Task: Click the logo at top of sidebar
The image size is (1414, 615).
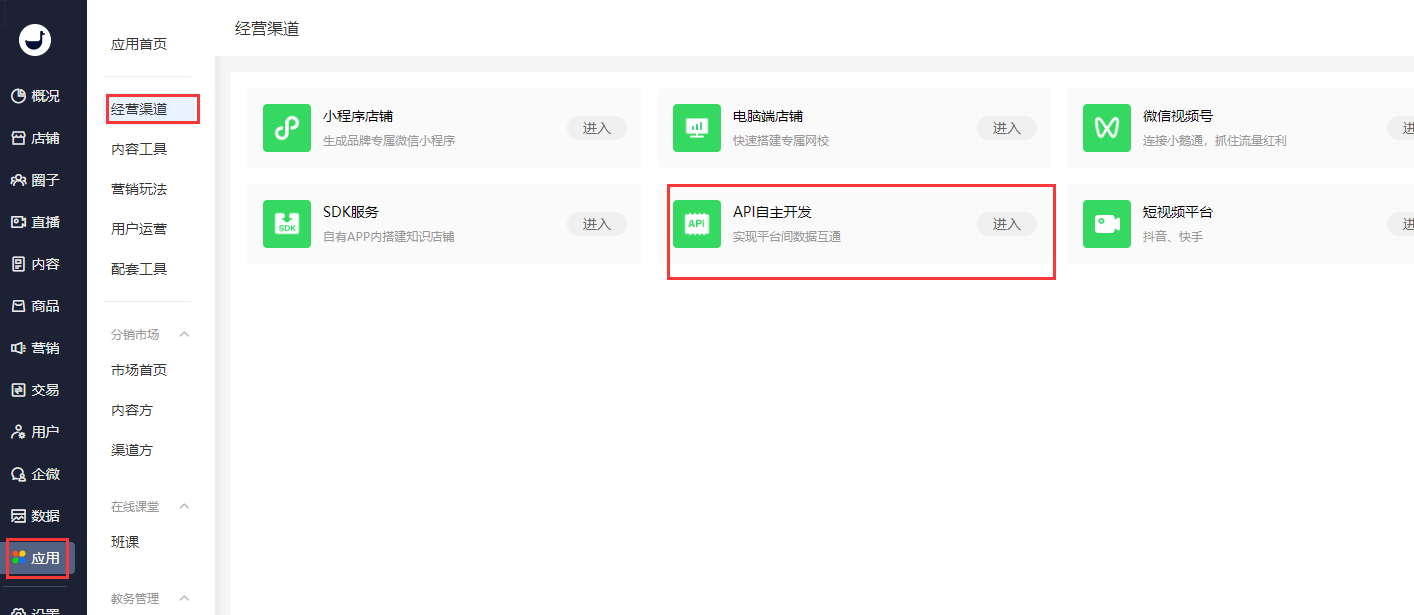Action: [35, 40]
